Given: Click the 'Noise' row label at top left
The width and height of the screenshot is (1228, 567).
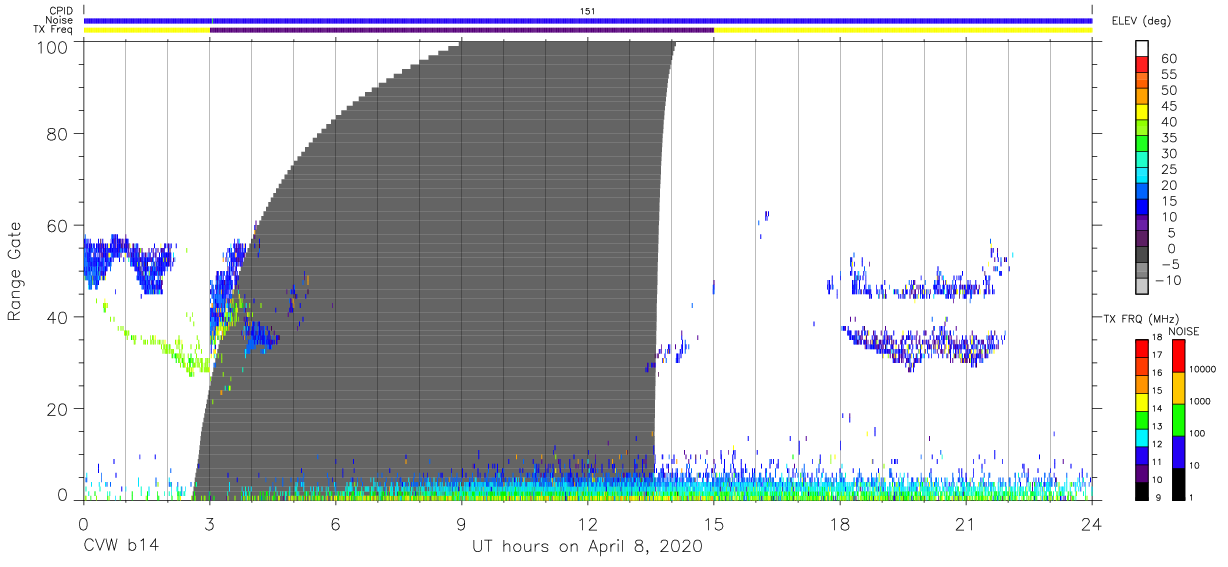Looking at the screenshot, I should [x=61, y=20].
